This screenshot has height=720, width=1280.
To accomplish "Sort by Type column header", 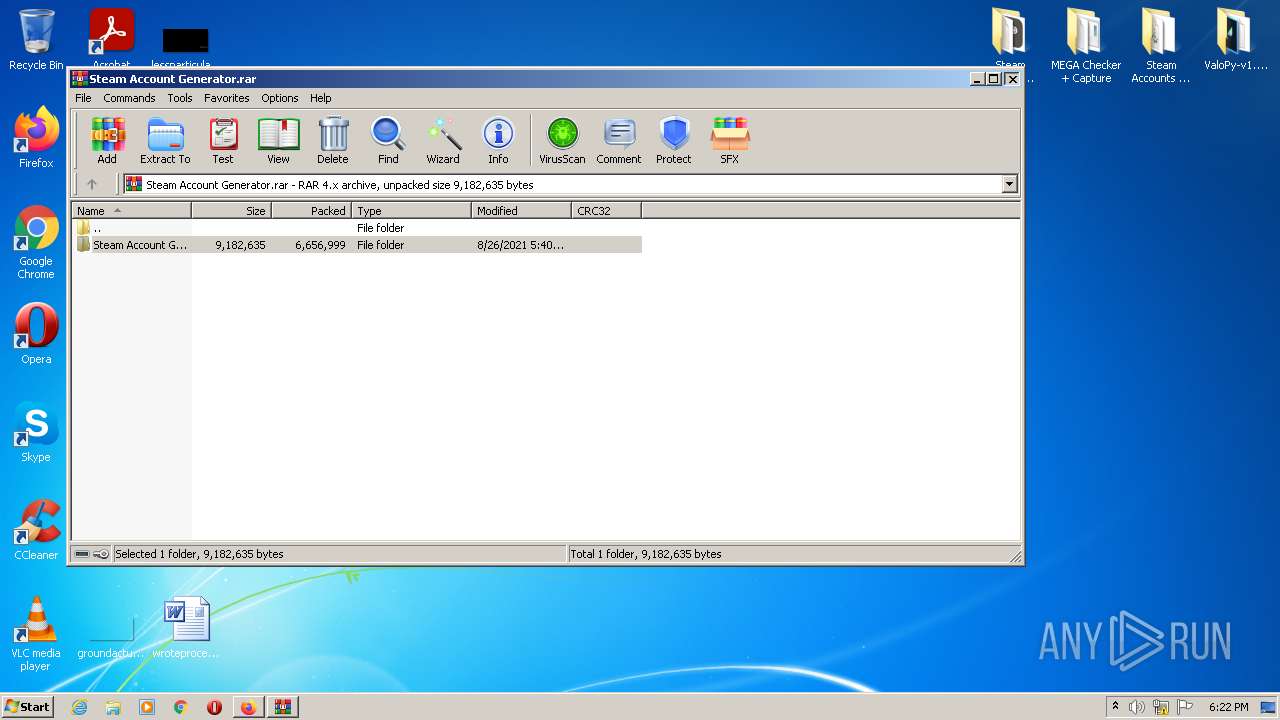I will [411, 210].
